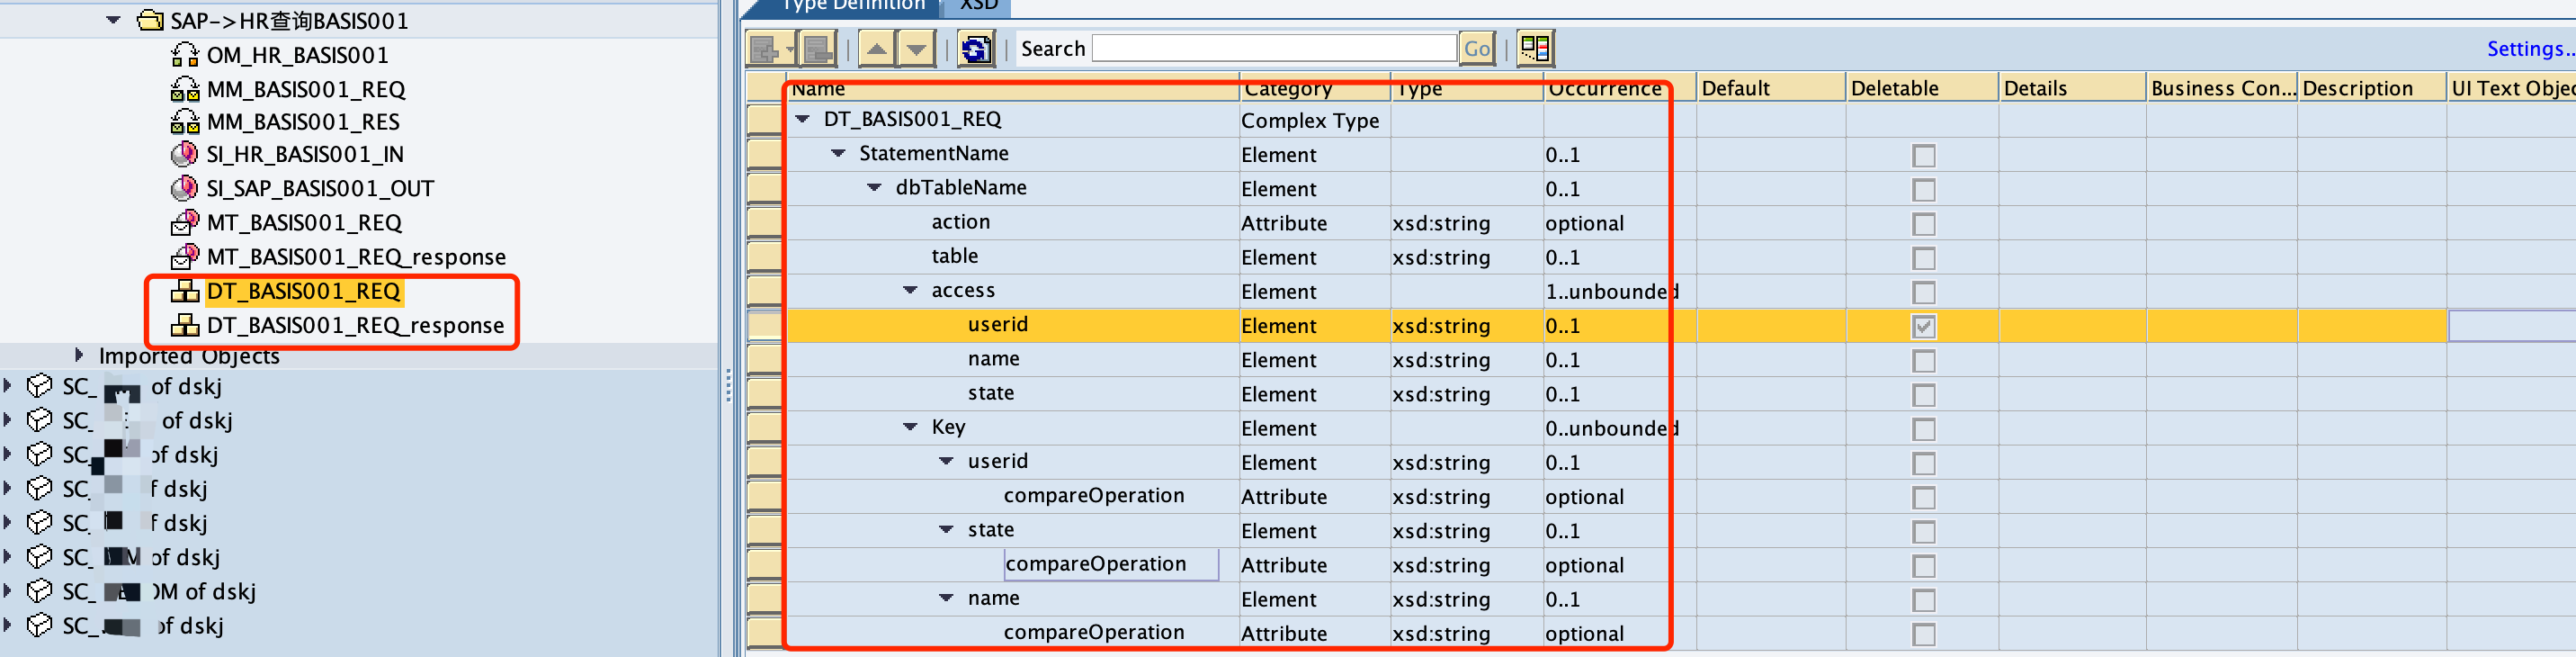The width and height of the screenshot is (2576, 657).
Task: Collapse dbTableName element node
Action: coord(874,187)
